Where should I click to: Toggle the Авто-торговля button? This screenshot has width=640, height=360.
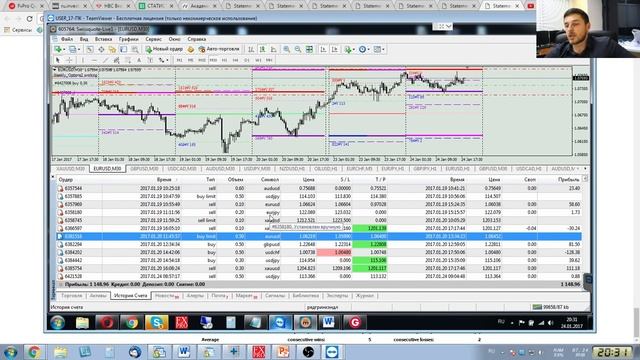(219, 49)
